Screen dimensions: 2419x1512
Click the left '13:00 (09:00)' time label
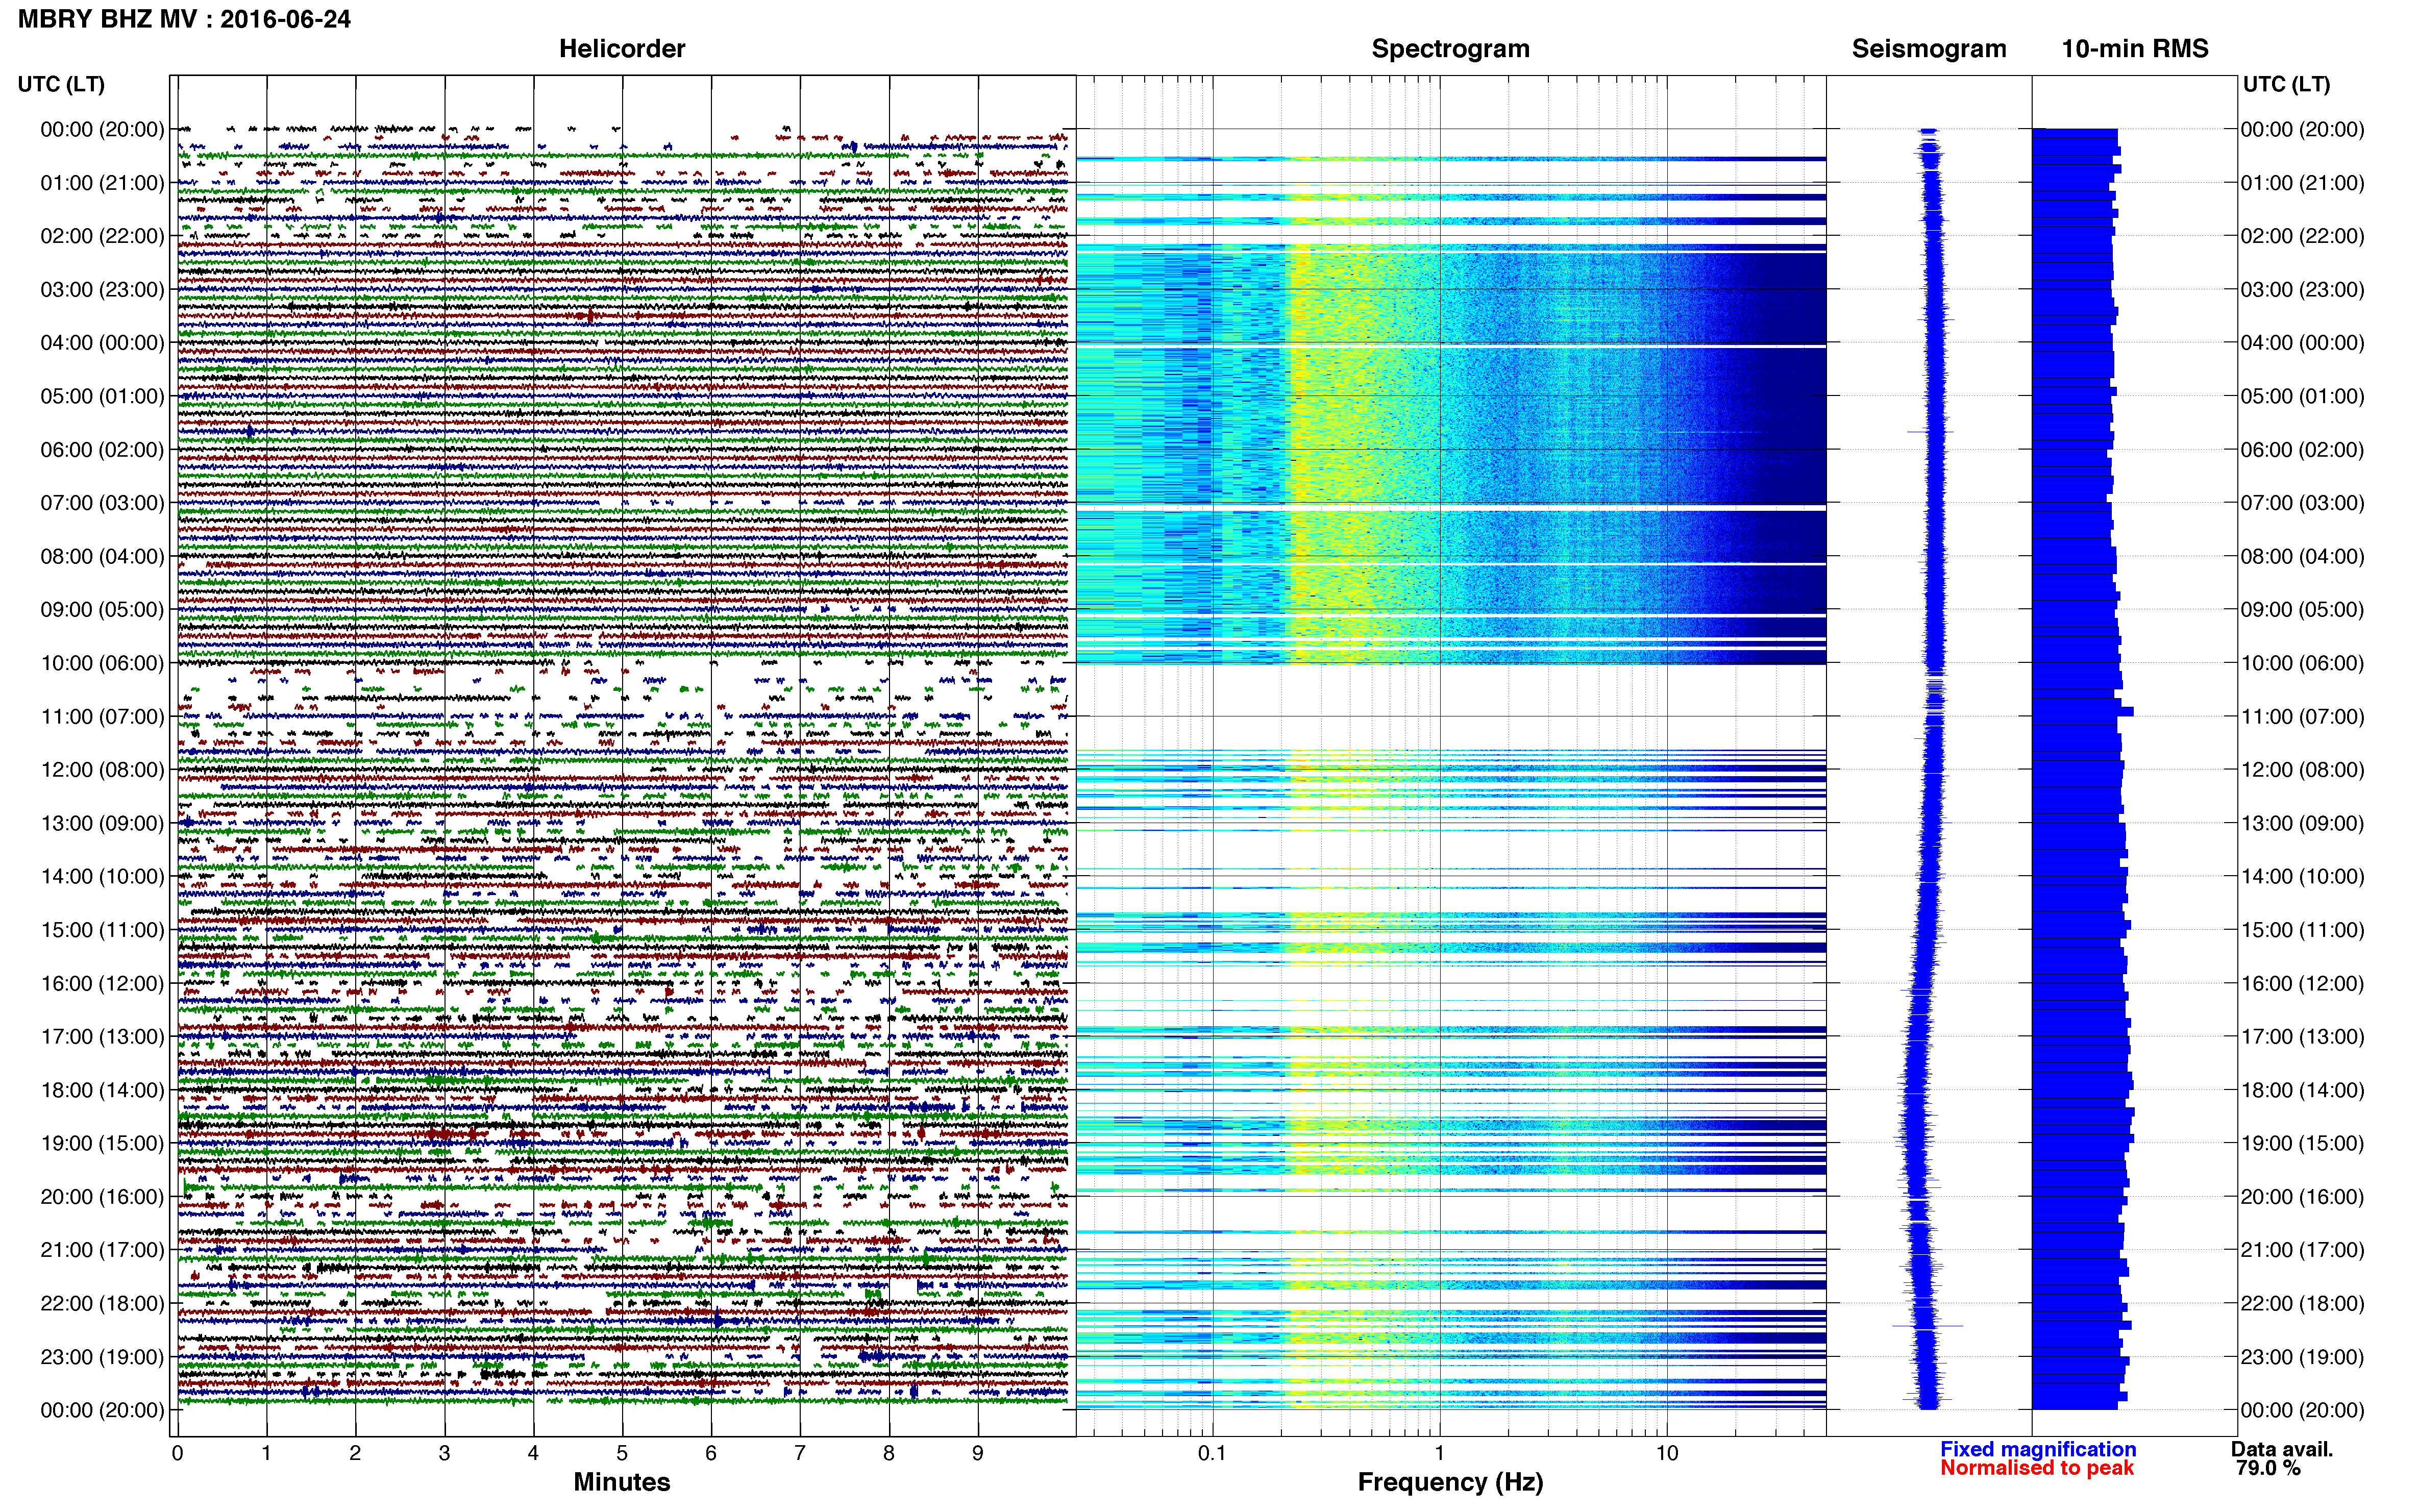(102, 823)
